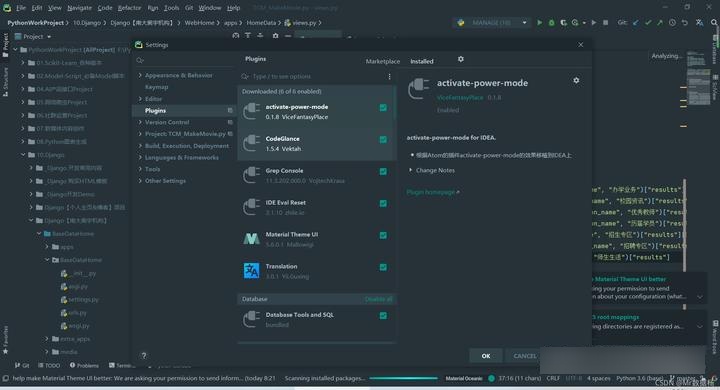Click the Plugins tab header gear icon
The height and width of the screenshot is (390, 720).
click(x=461, y=59)
